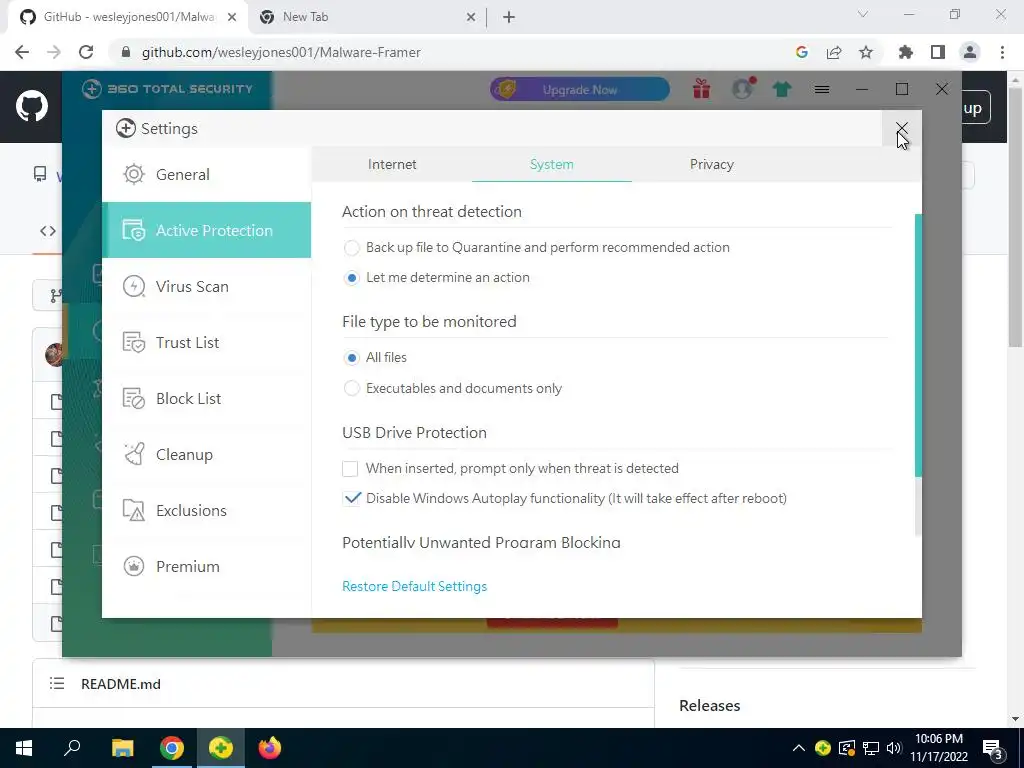This screenshot has height=768, width=1024.
Task: Switch to the Internet tab
Action: pos(392,165)
